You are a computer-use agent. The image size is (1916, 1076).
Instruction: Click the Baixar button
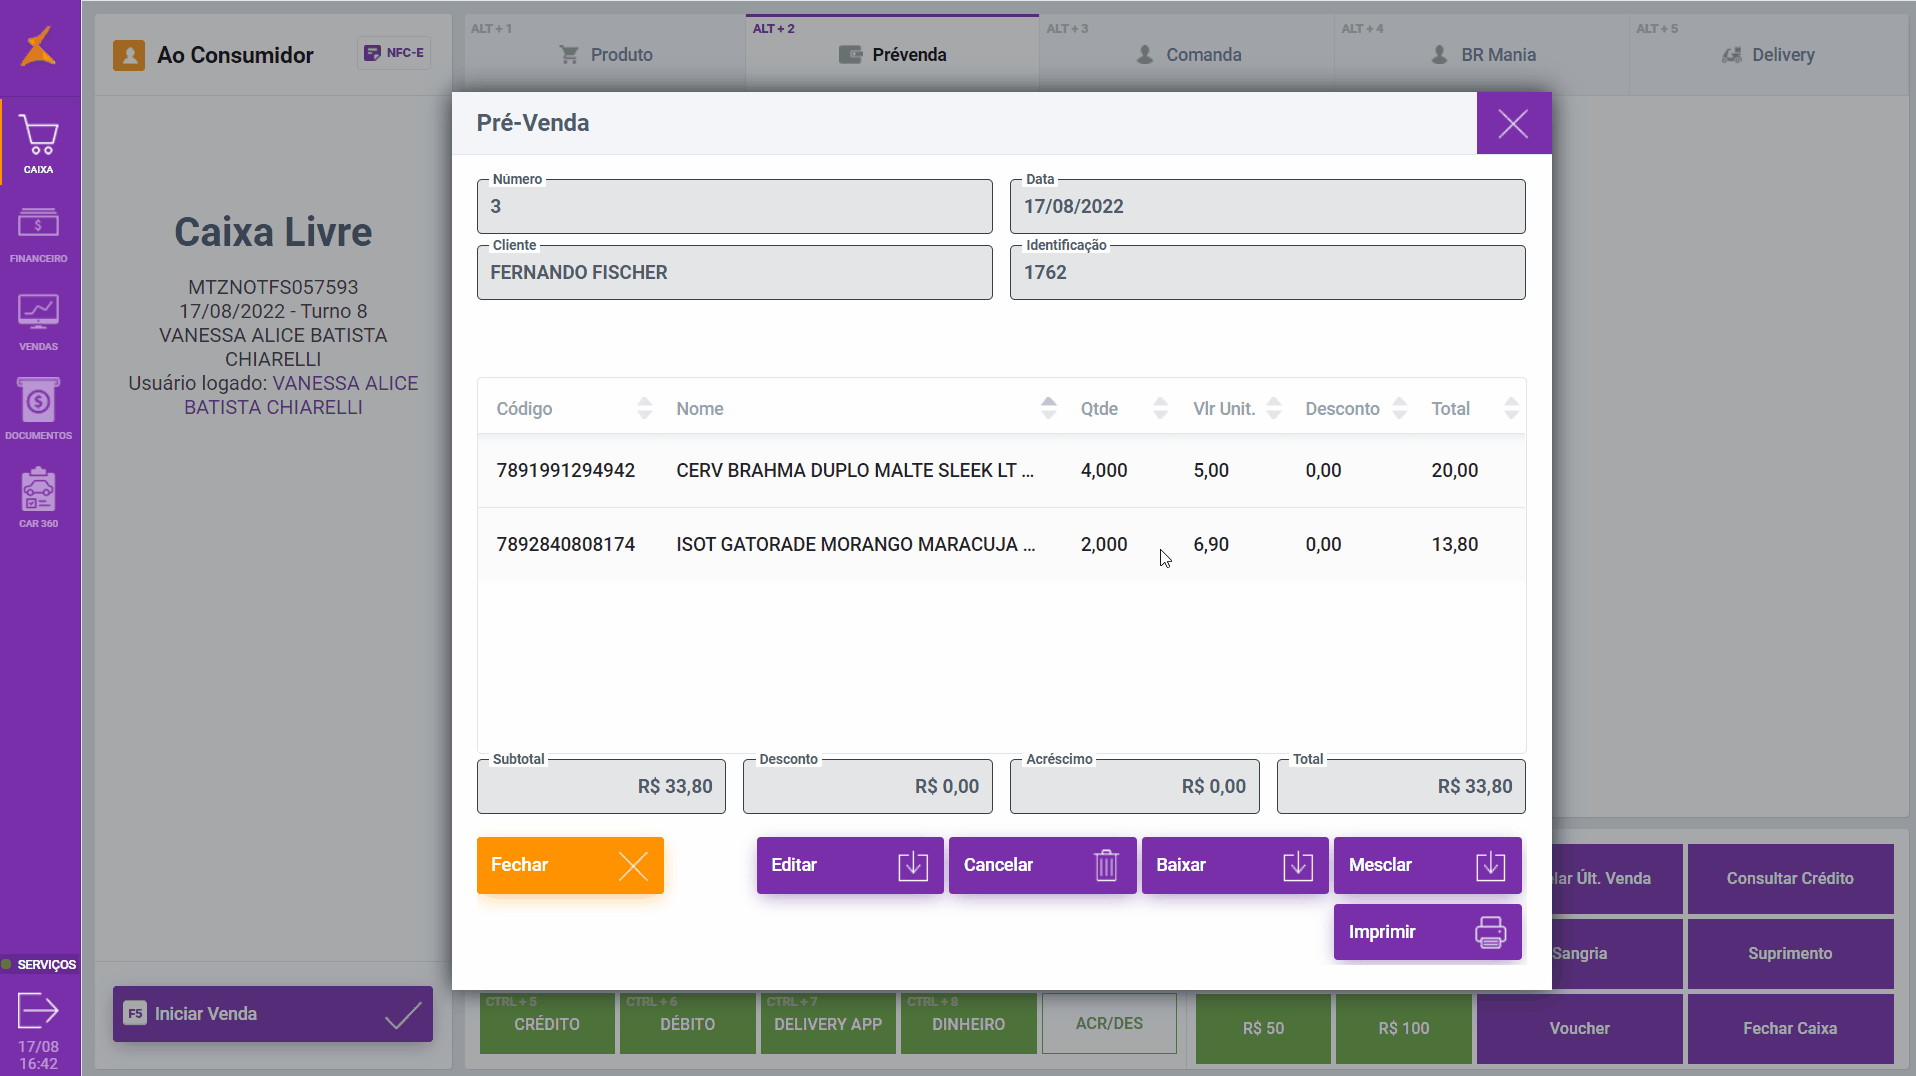[x=1235, y=865]
